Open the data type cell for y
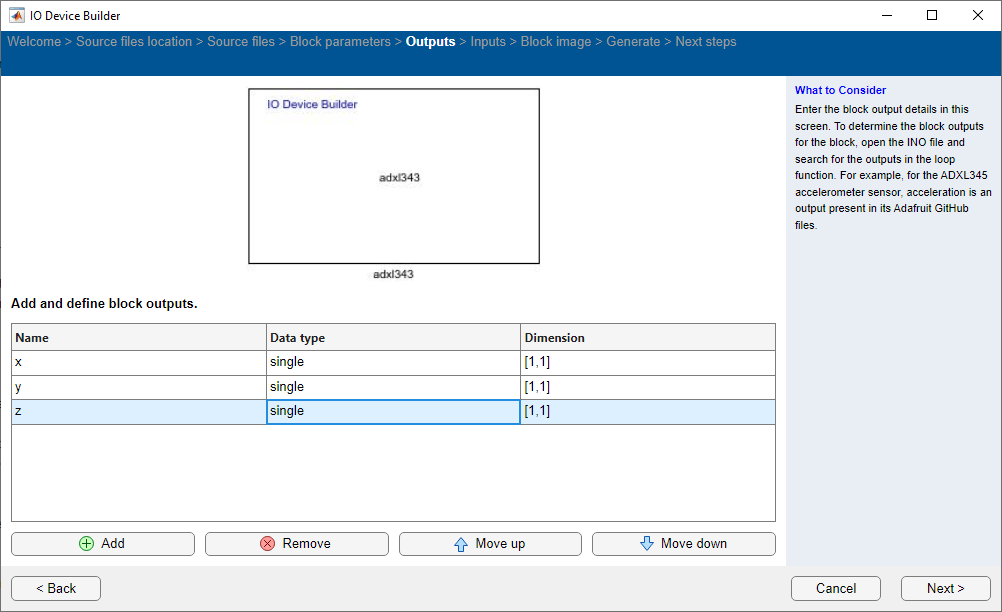Viewport: 1002px width, 612px height. click(x=393, y=387)
